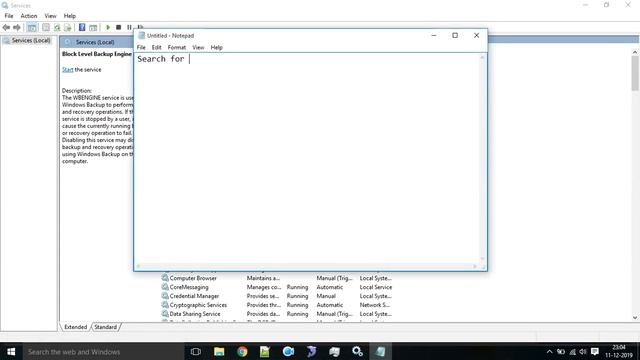Click the green Start Service play icon

[108, 27]
